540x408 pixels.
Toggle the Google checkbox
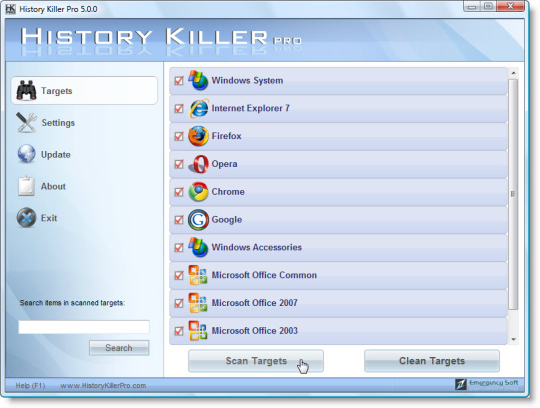tap(179, 220)
